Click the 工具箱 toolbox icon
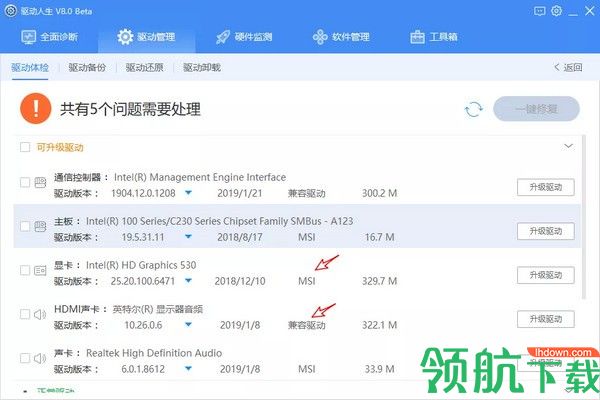 pyautogui.click(x=417, y=37)
